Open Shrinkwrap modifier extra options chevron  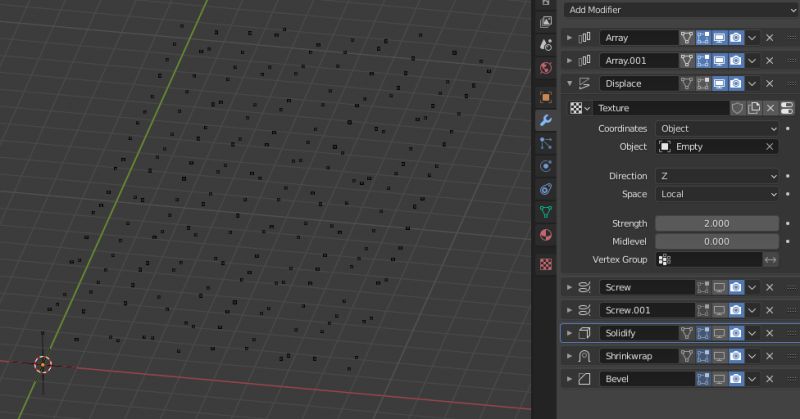coord(752,356)
